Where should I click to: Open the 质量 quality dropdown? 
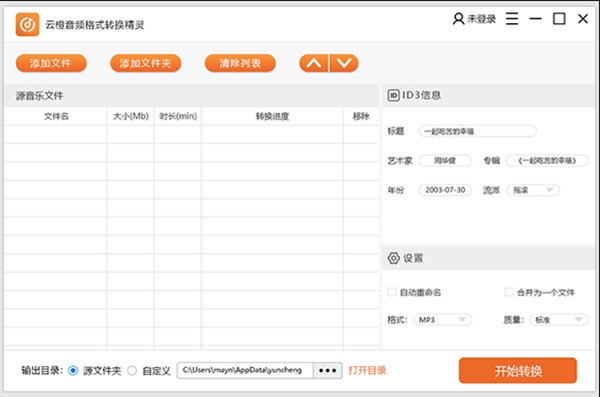[x=559, y=320]
